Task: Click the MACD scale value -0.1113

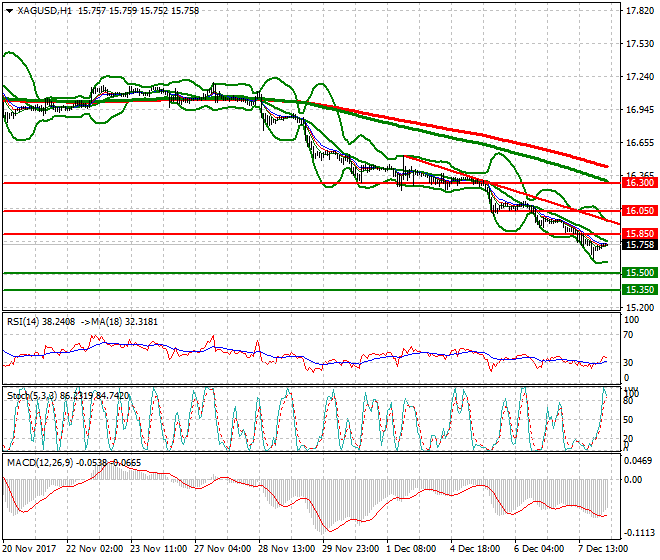Action: [639, 533]
